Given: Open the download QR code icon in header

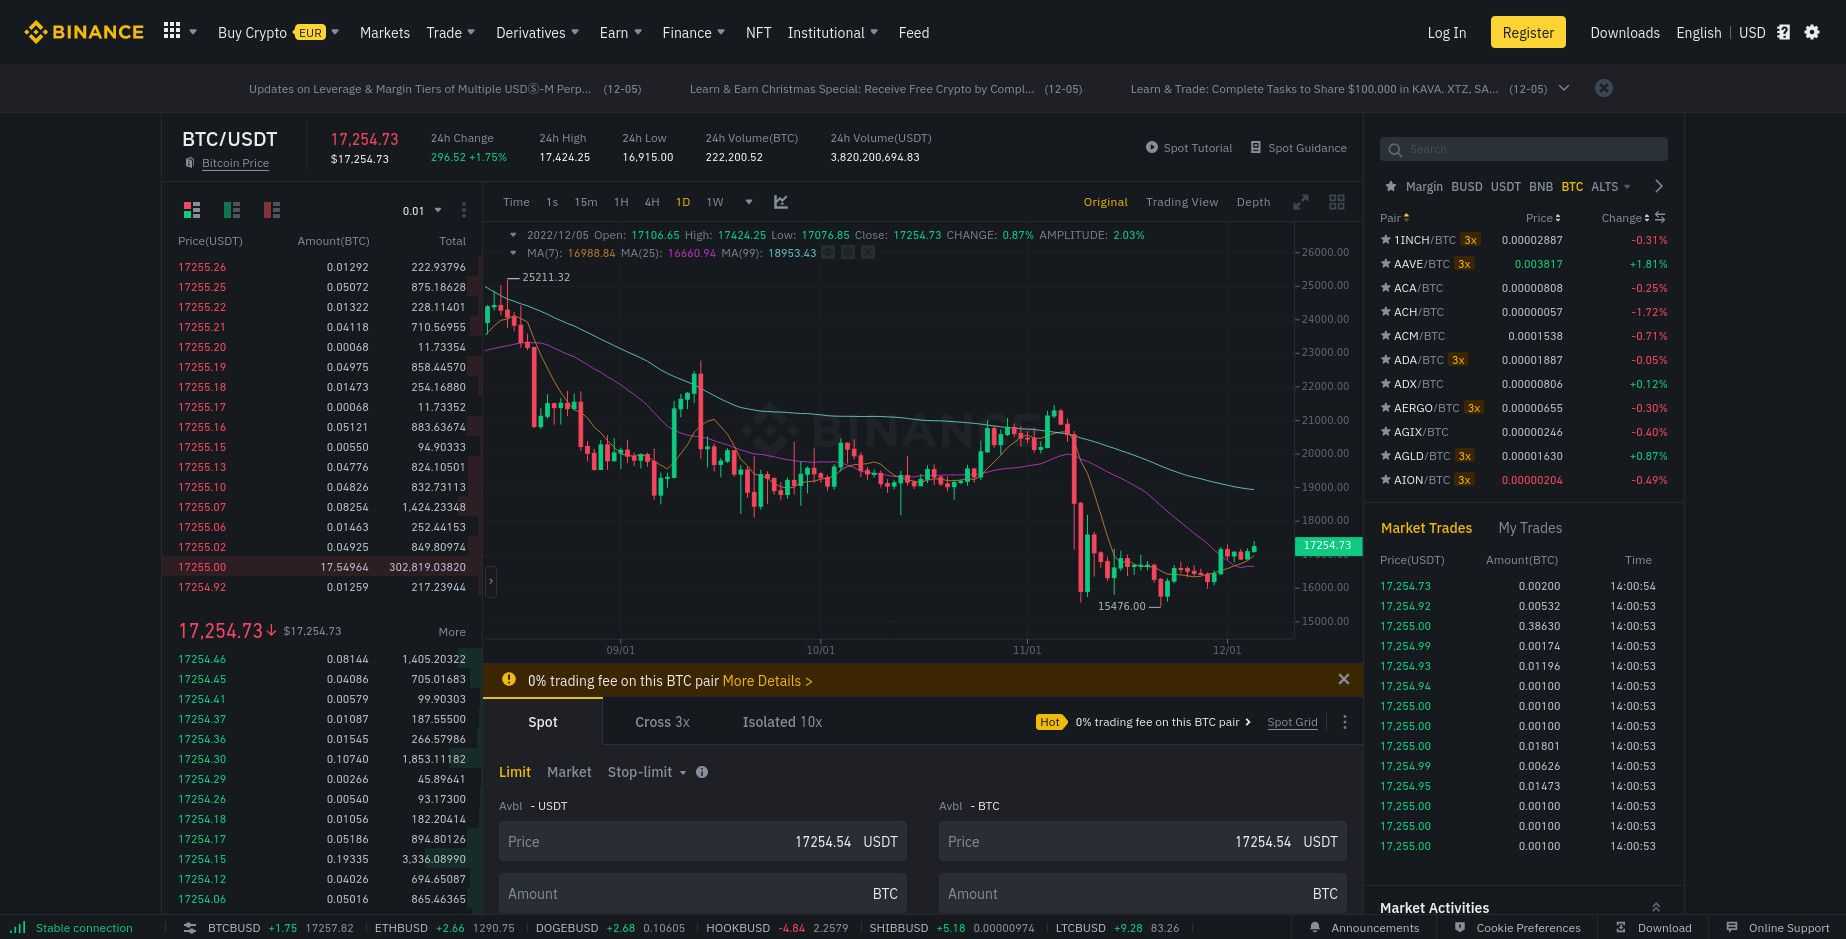Looking at the screenshot, I should [x=1783, y=32].
